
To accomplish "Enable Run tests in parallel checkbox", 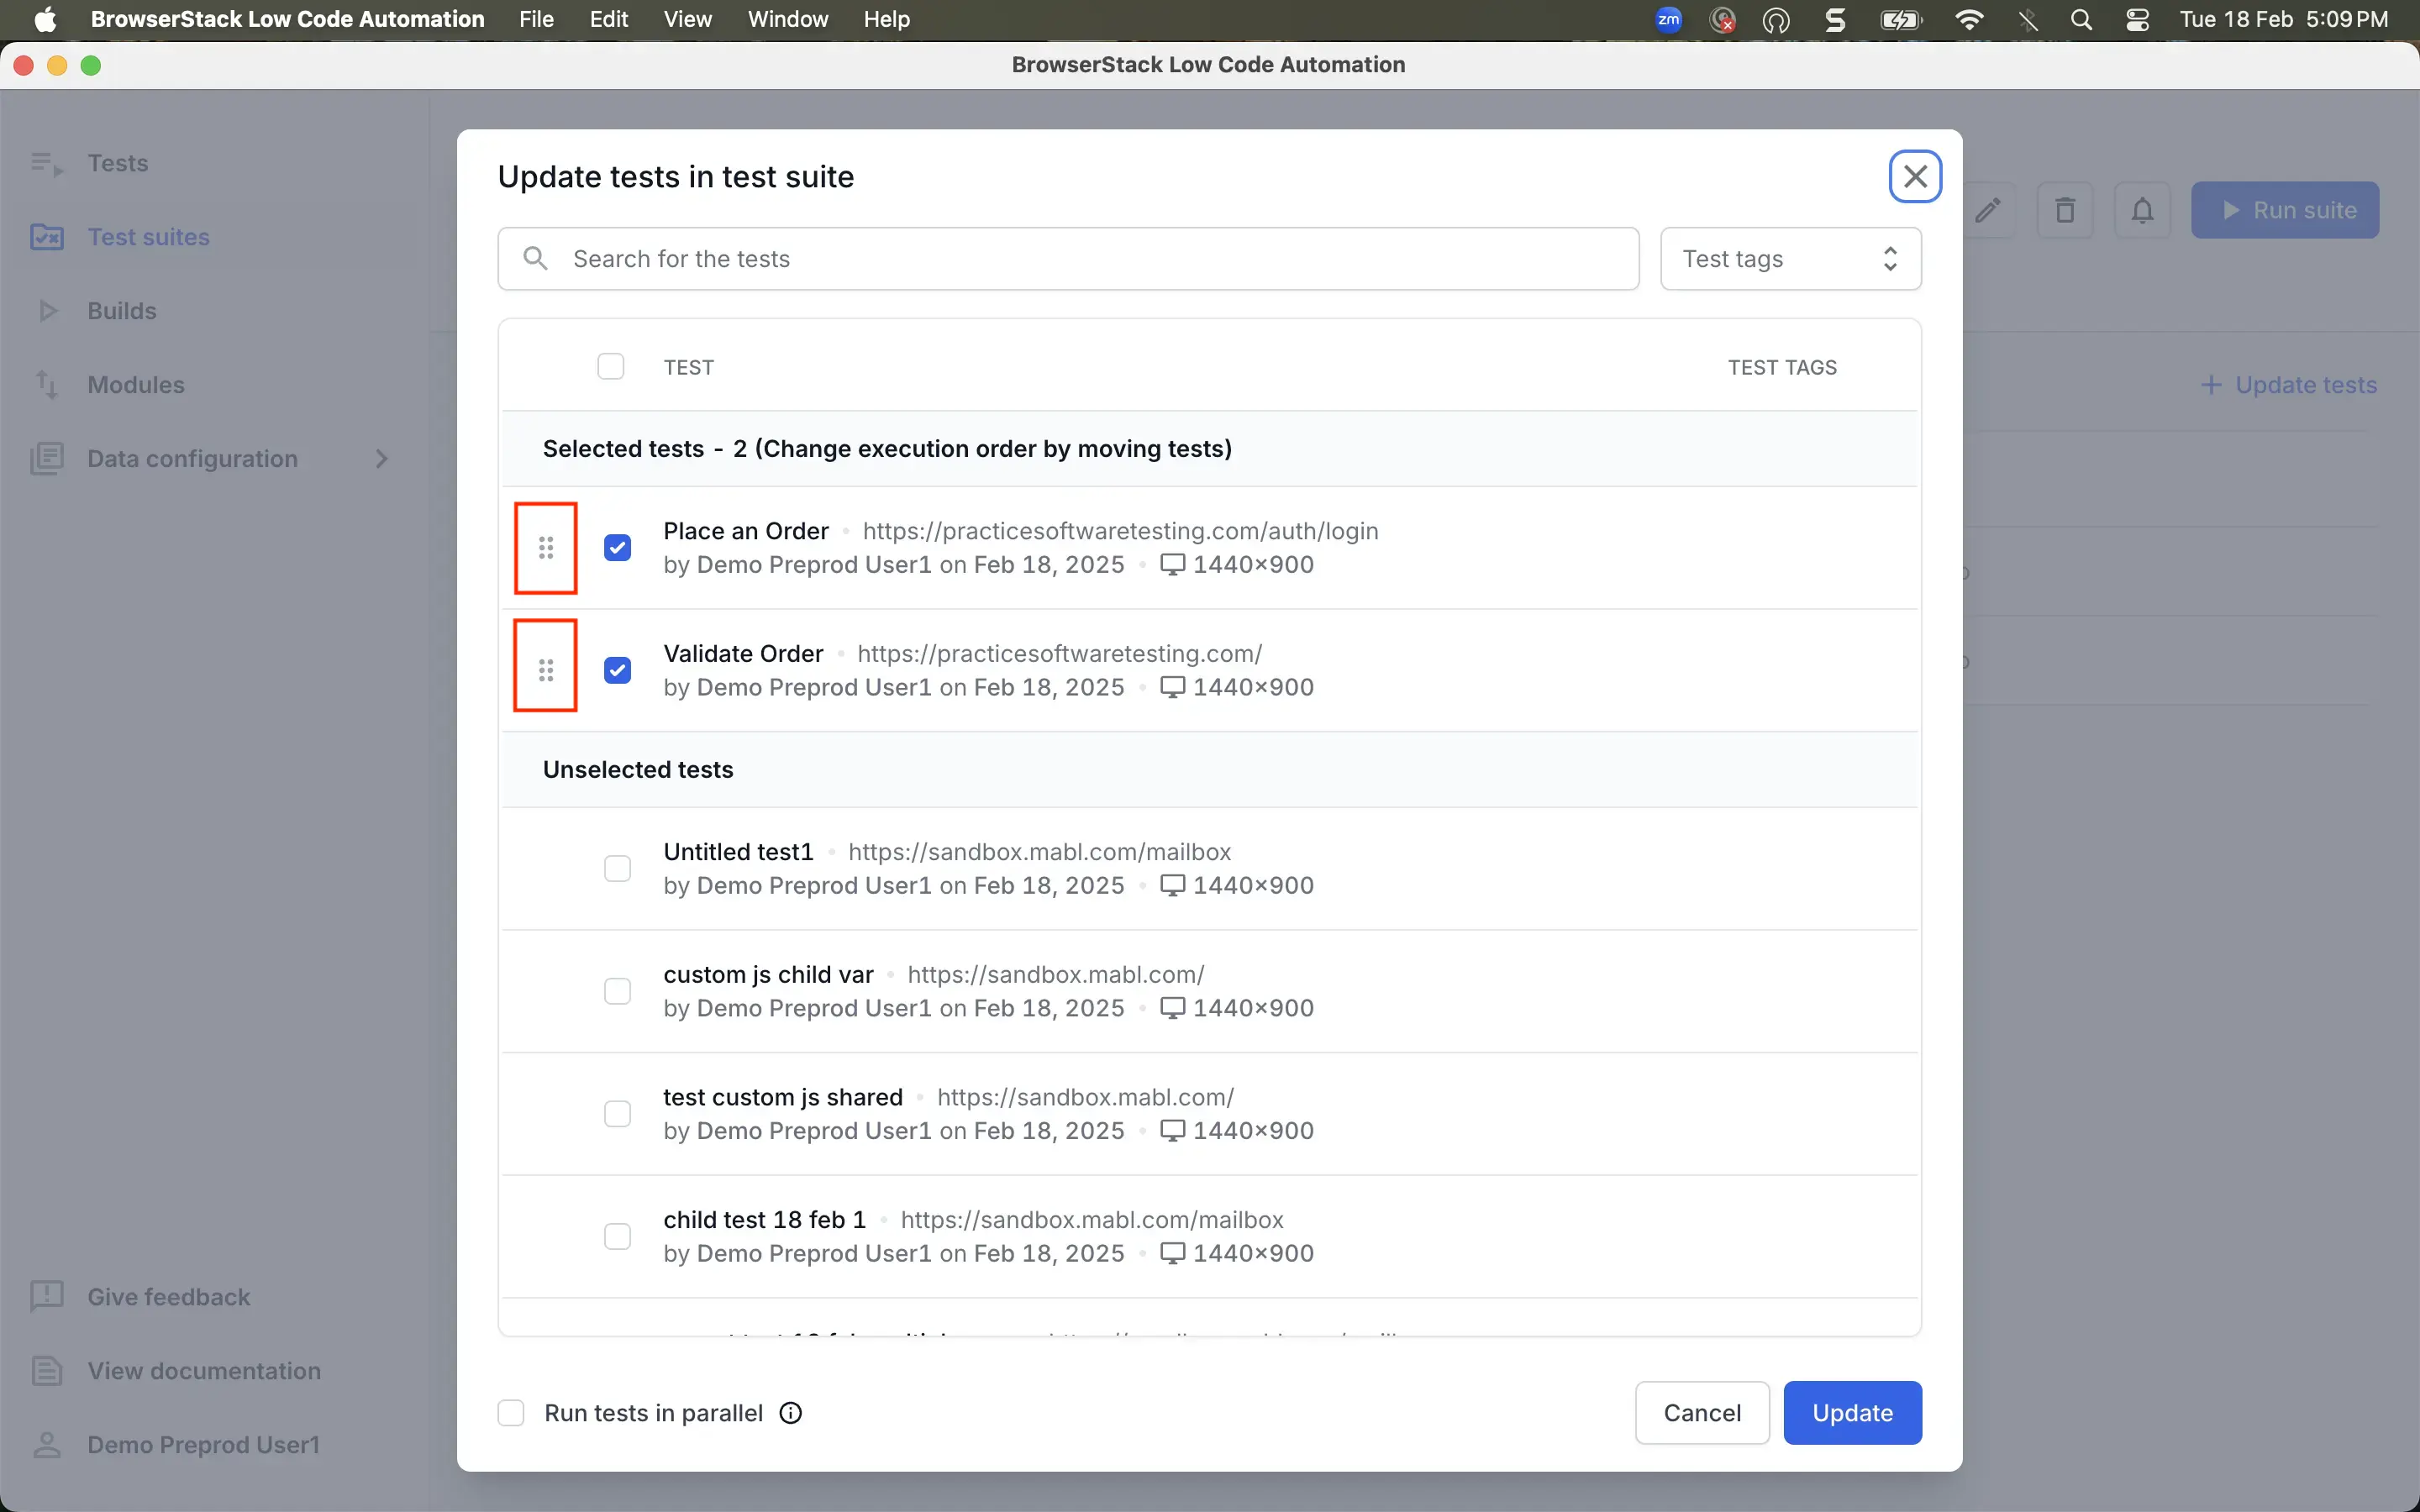I will tap(511, 1413).
